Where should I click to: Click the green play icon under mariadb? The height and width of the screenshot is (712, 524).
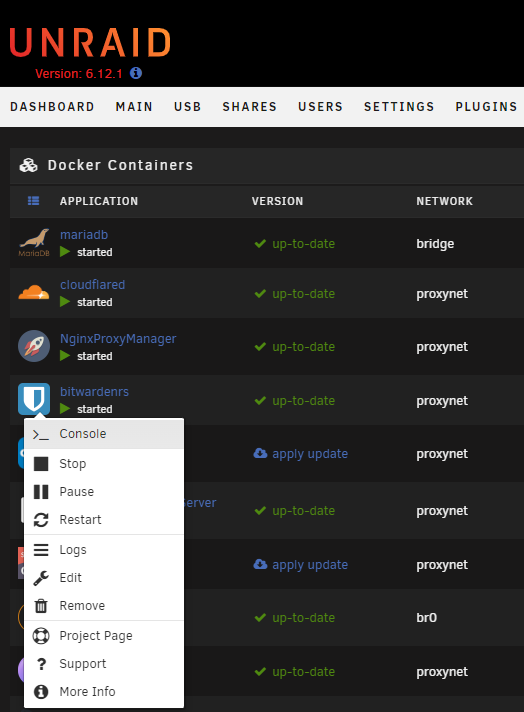(x=65, y=252)
